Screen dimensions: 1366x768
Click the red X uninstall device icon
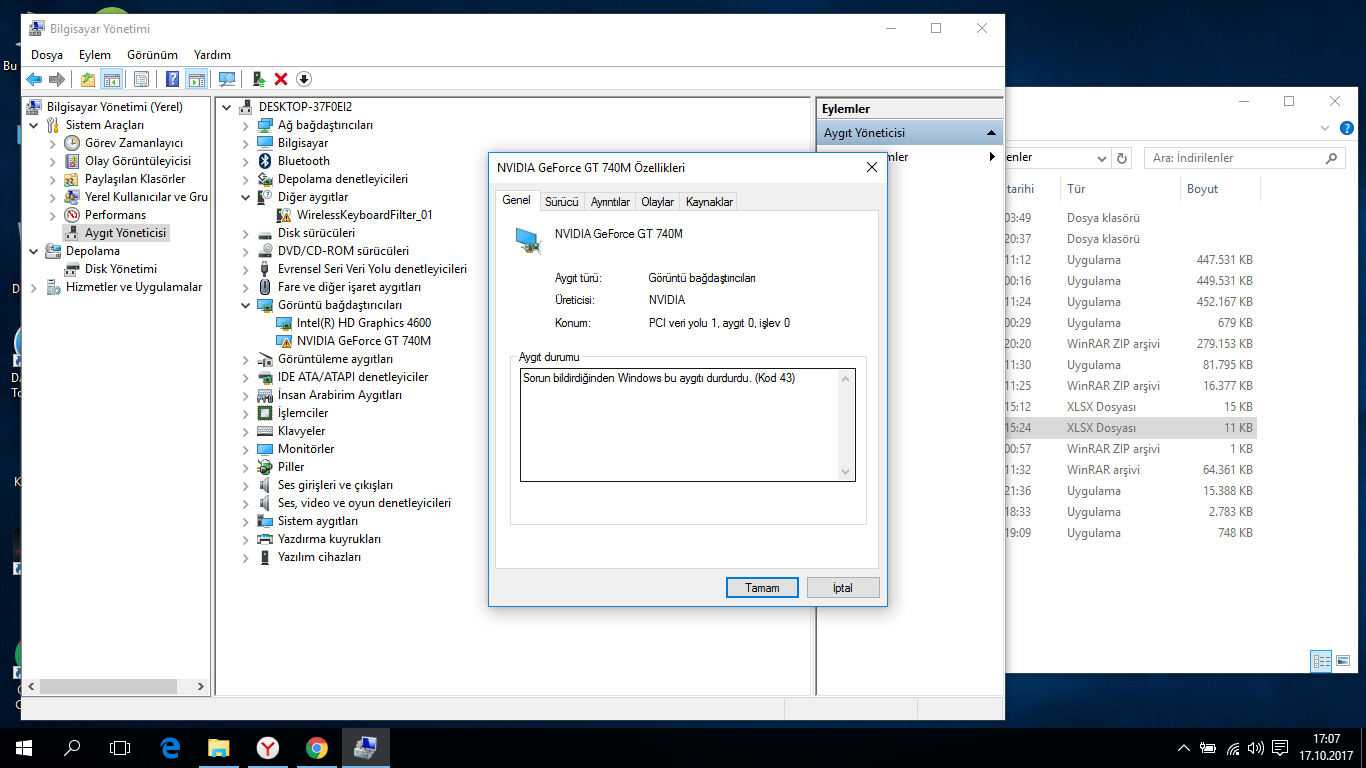point(281,79)
